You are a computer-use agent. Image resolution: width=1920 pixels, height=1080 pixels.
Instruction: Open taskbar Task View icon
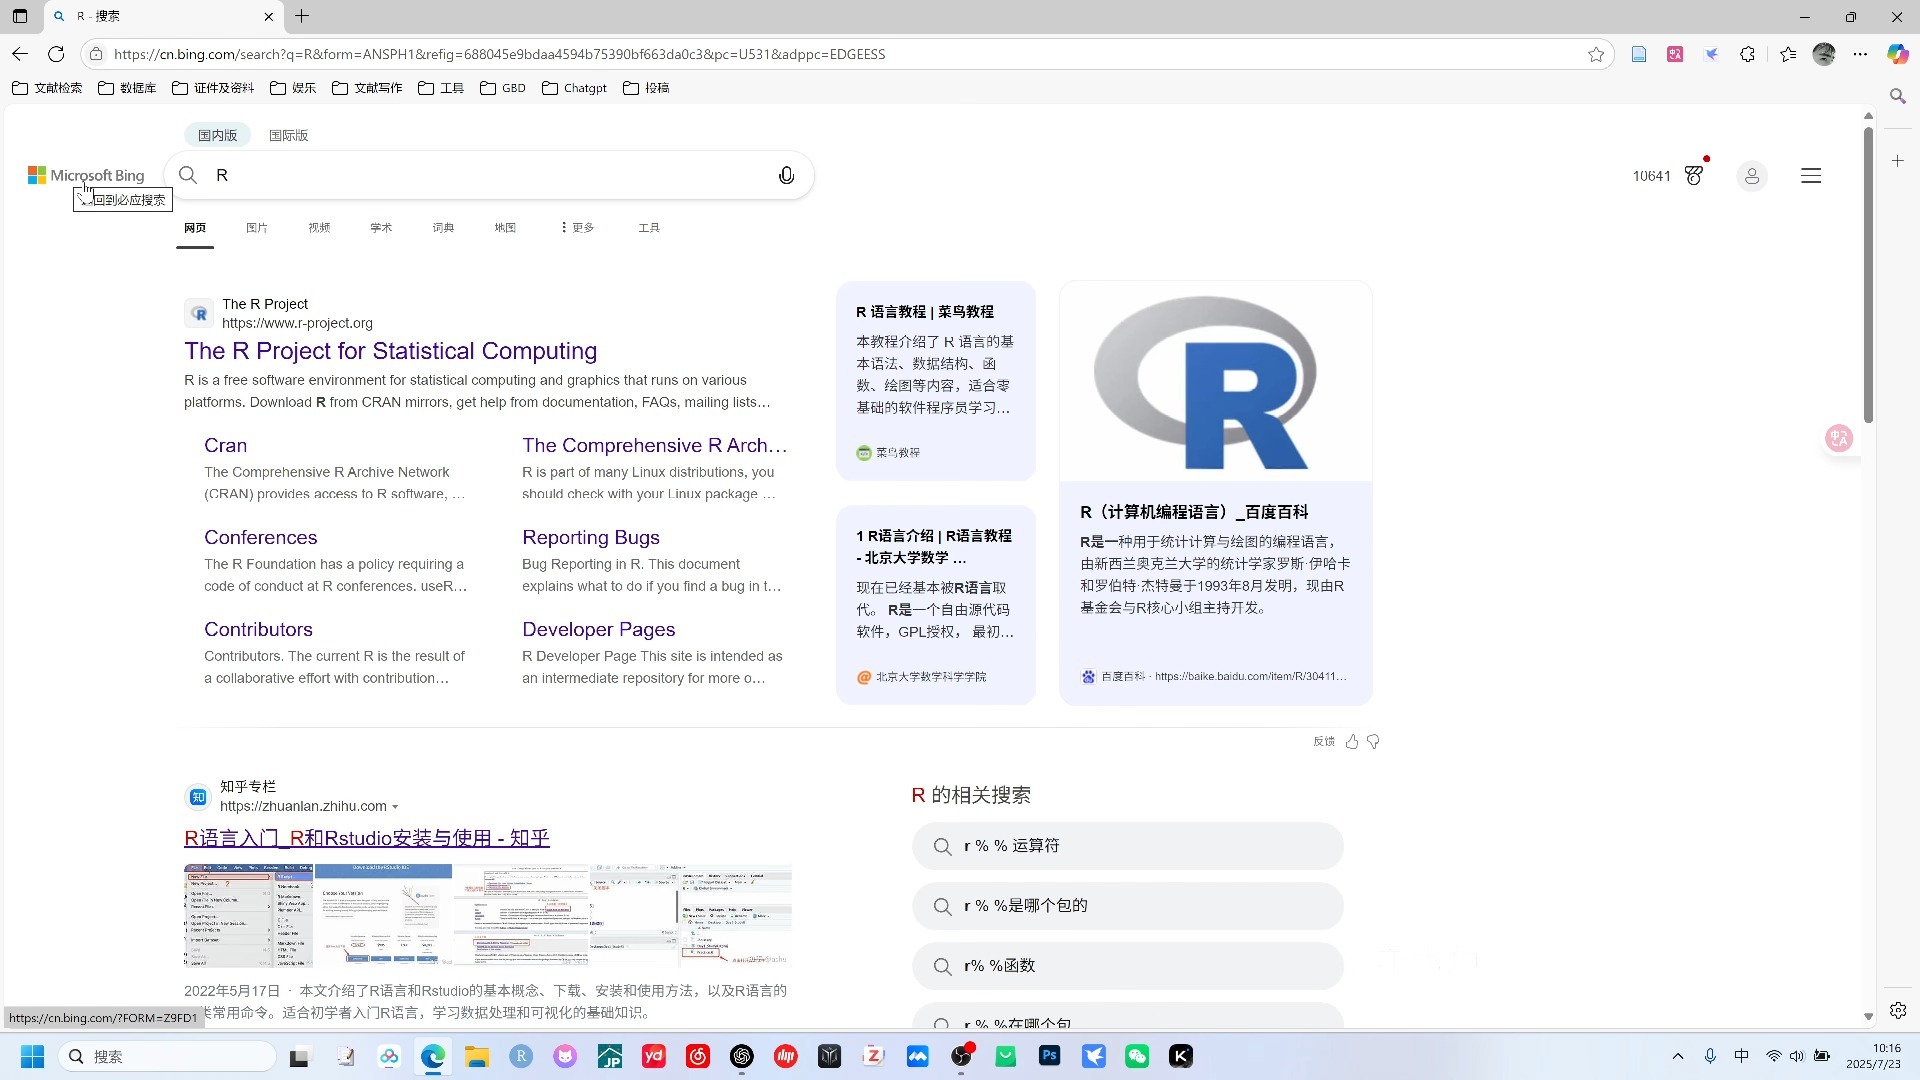tap(299, 1056)
